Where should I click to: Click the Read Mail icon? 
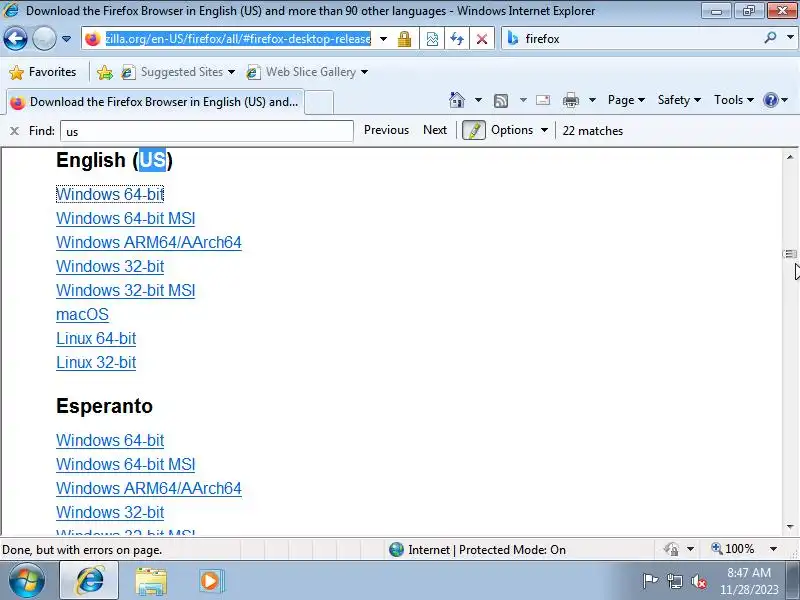coord(543,100)
